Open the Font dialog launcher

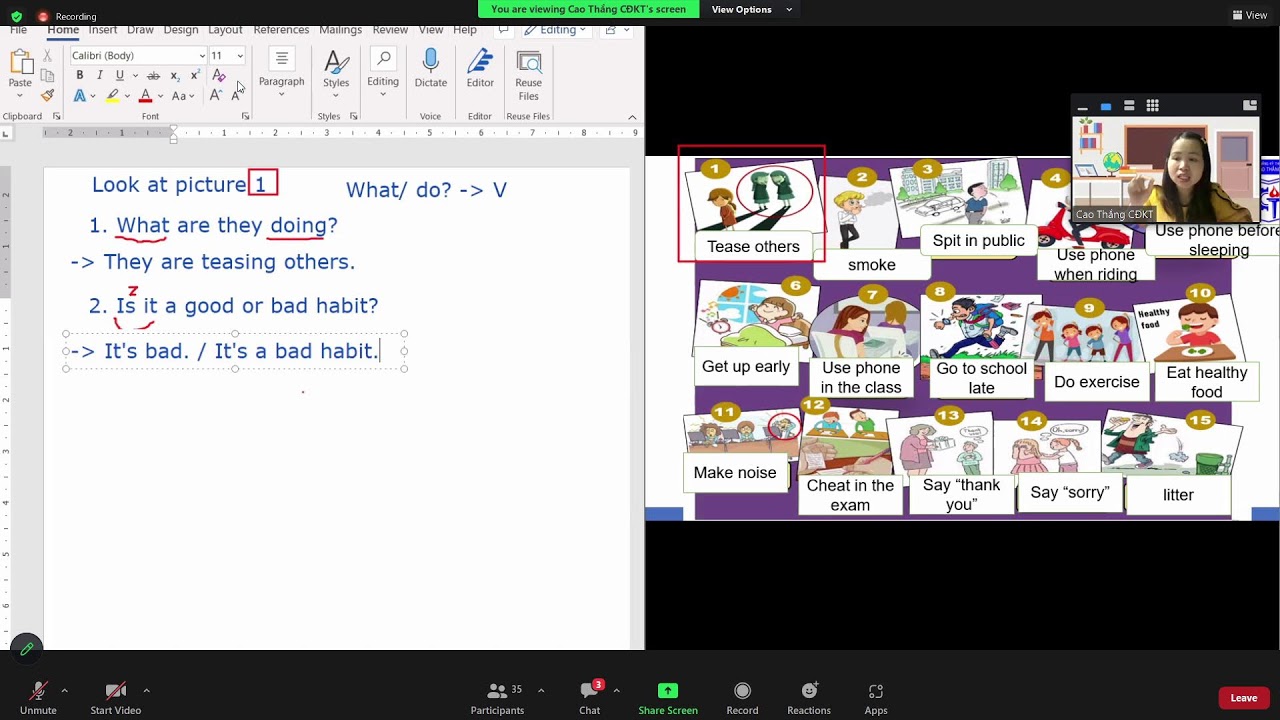(245, 117)
